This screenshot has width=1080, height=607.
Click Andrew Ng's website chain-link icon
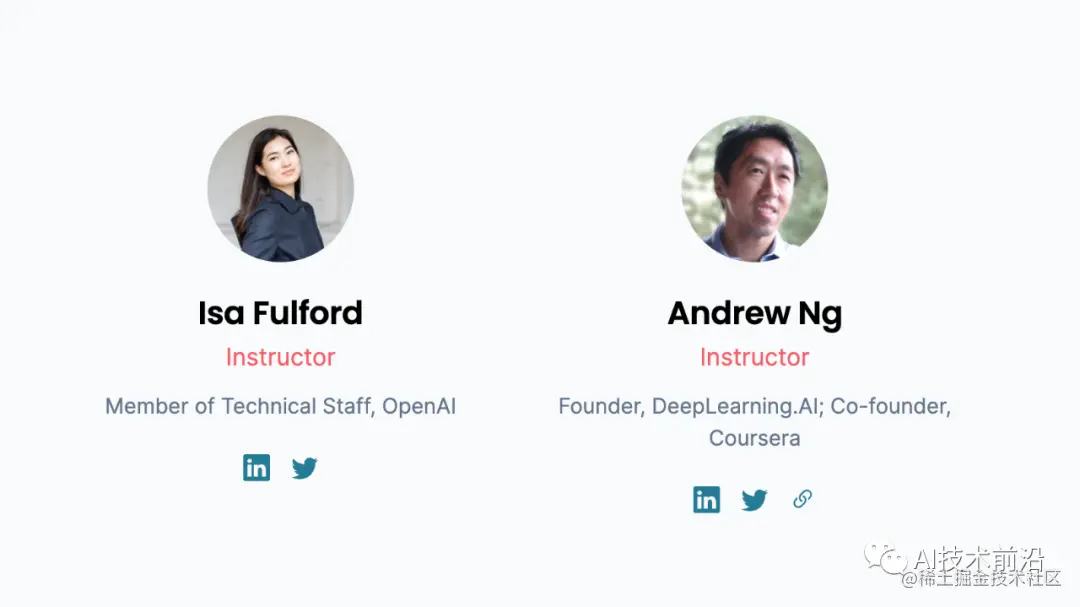(x=802, y=499)
